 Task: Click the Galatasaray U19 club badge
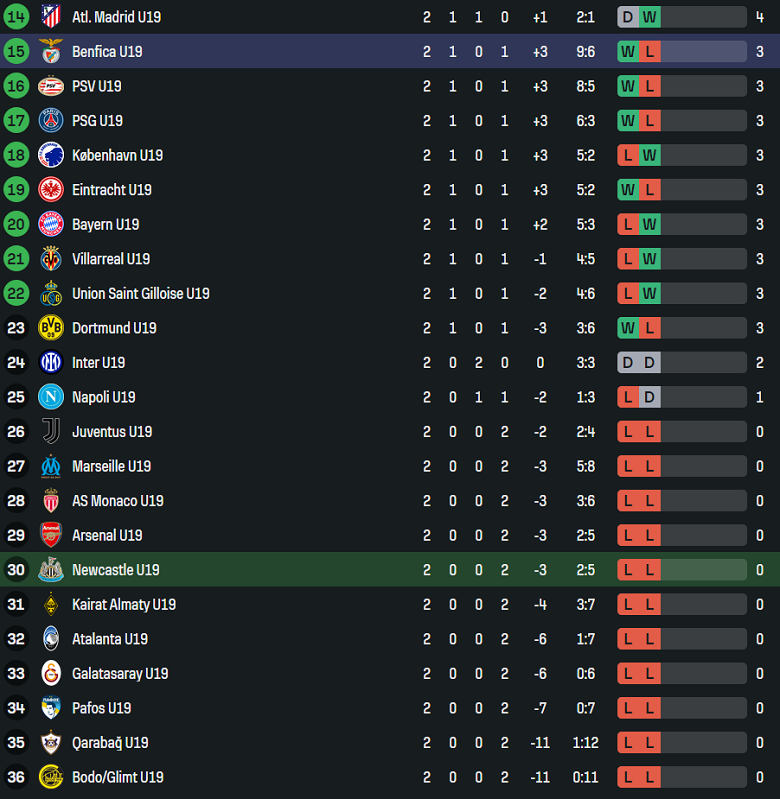[x=50, y=673]
